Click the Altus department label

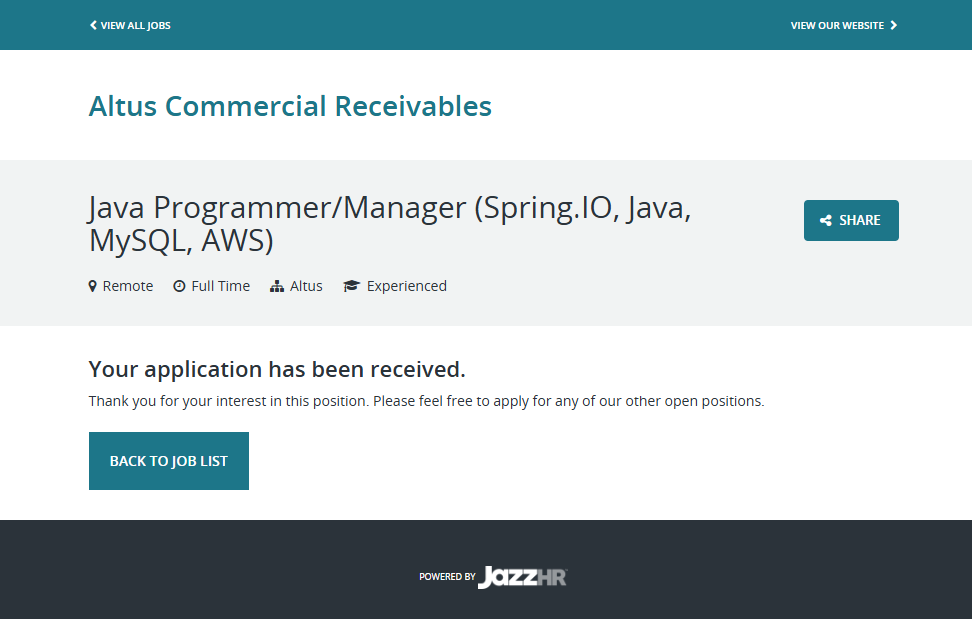tap(306, 286)
